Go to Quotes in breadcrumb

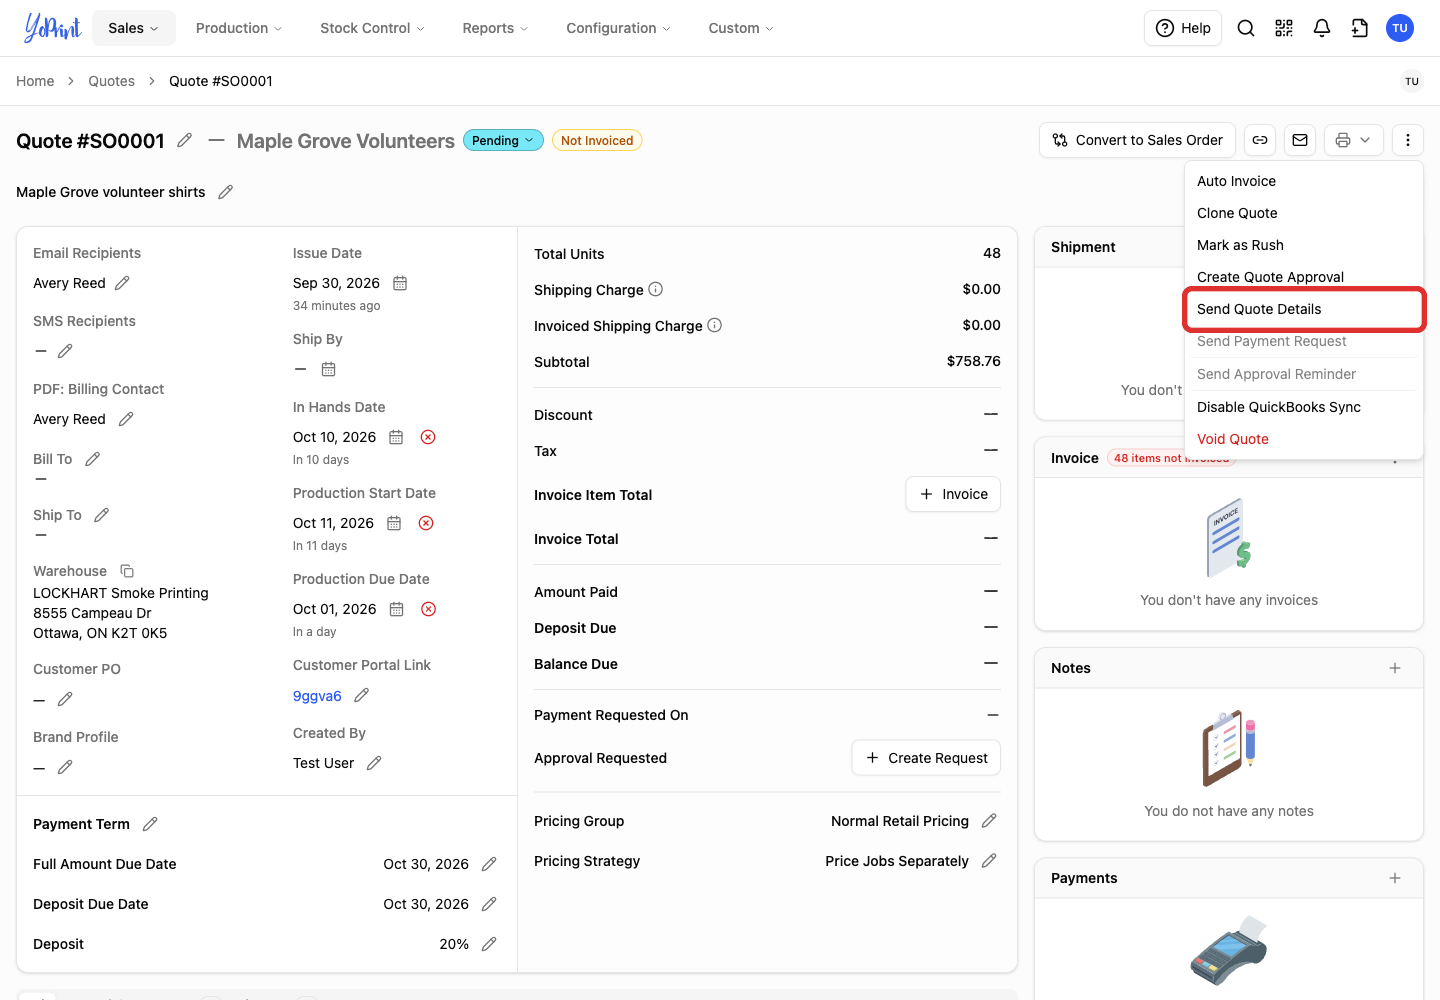(x=111, y=81)
